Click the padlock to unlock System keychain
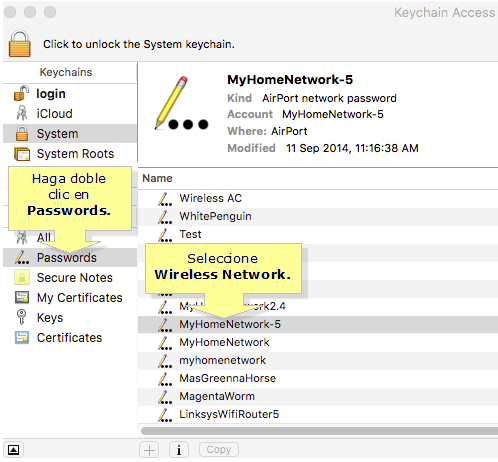 coord(20,44)
